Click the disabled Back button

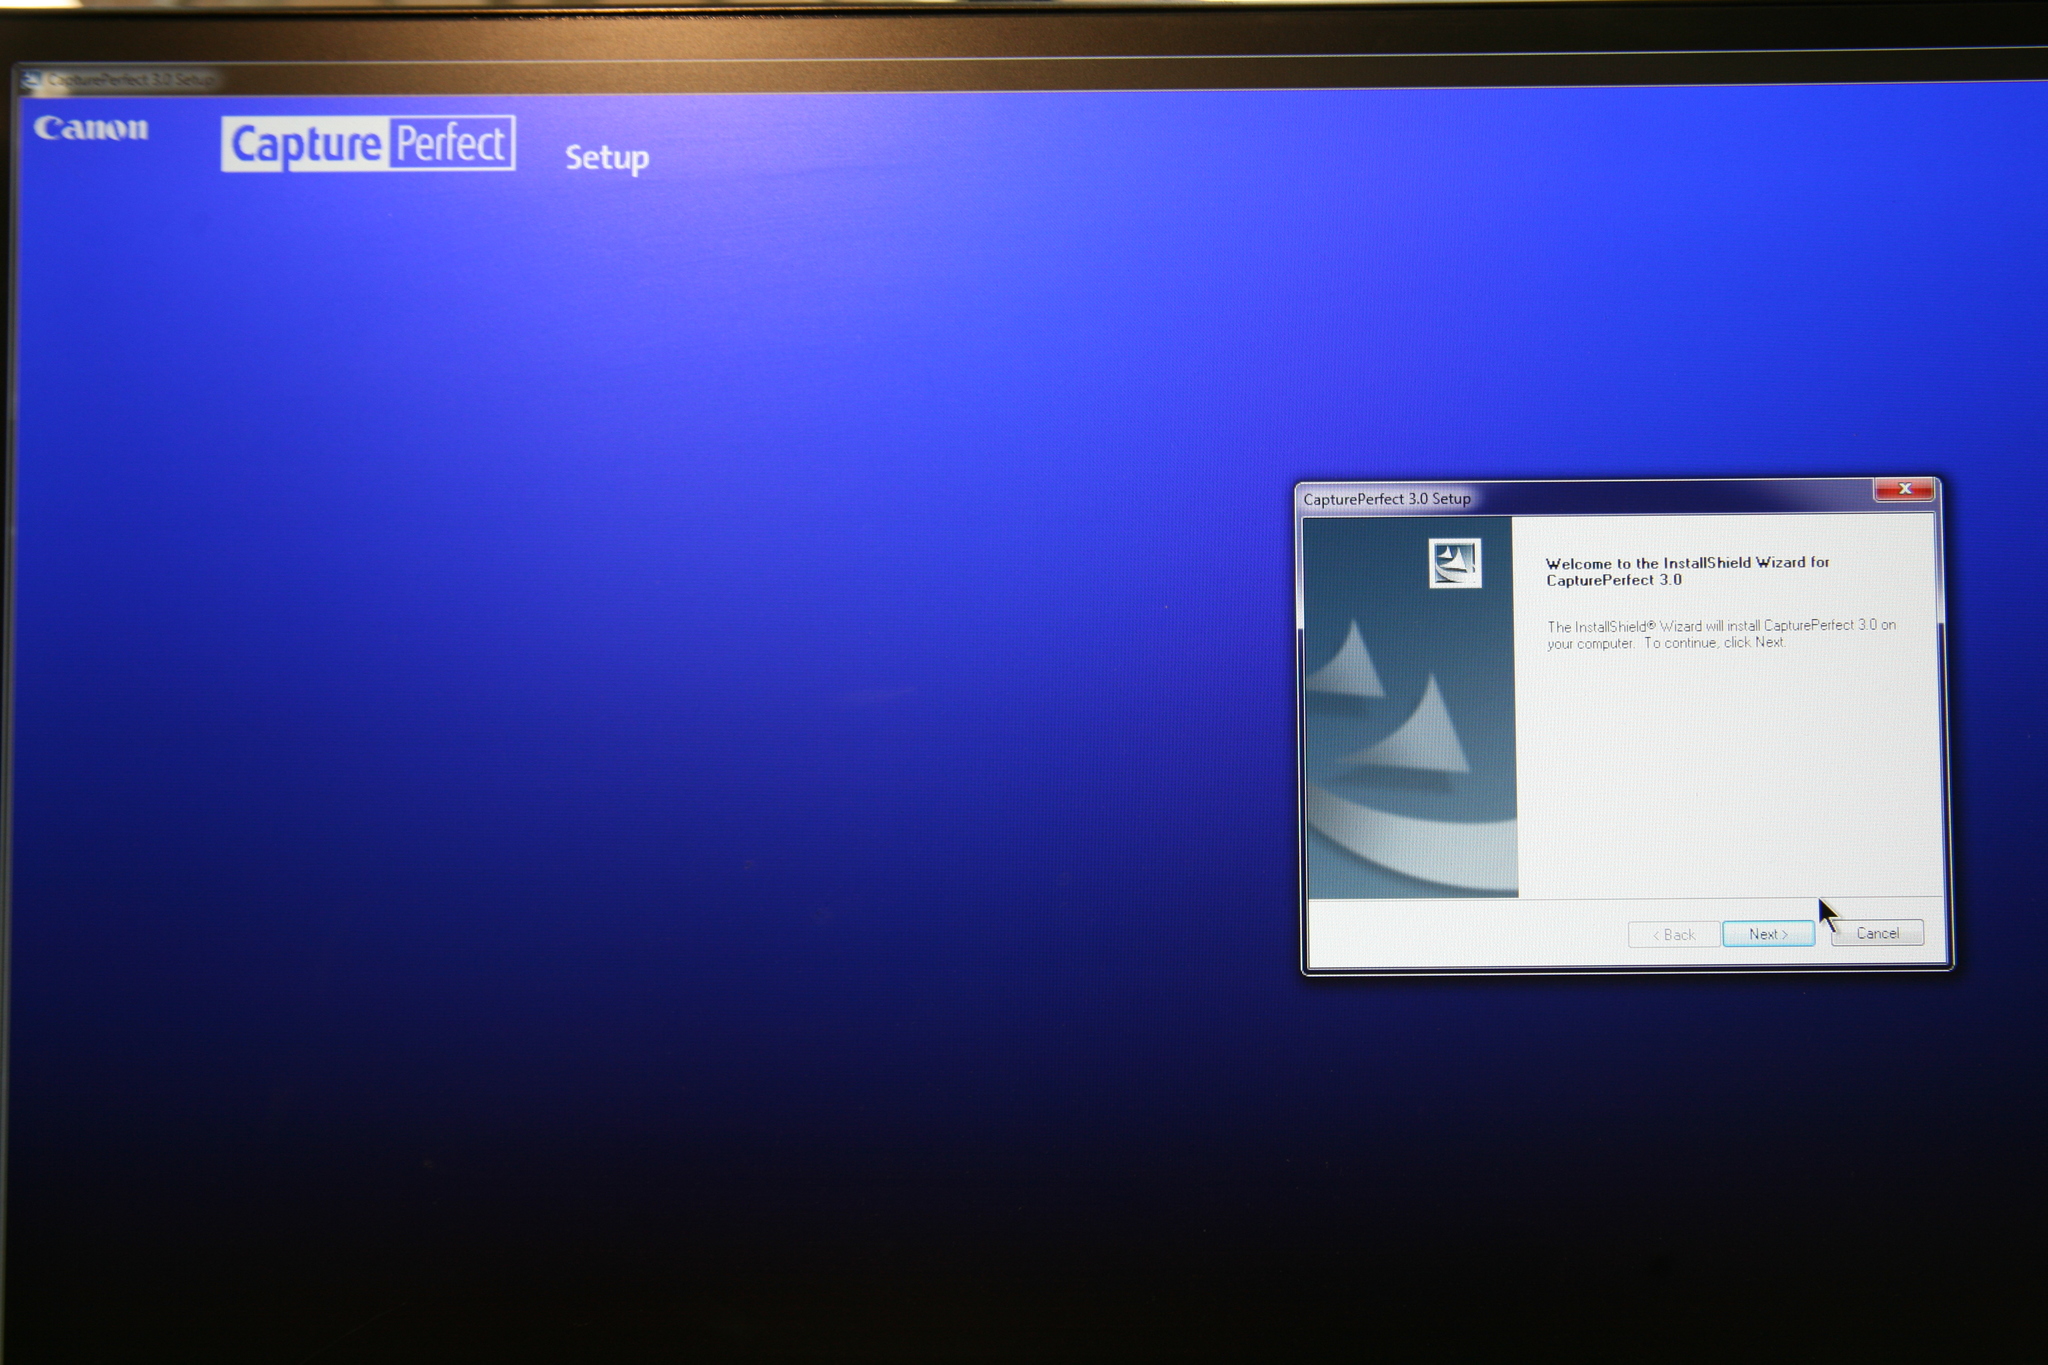[1674, 935]
